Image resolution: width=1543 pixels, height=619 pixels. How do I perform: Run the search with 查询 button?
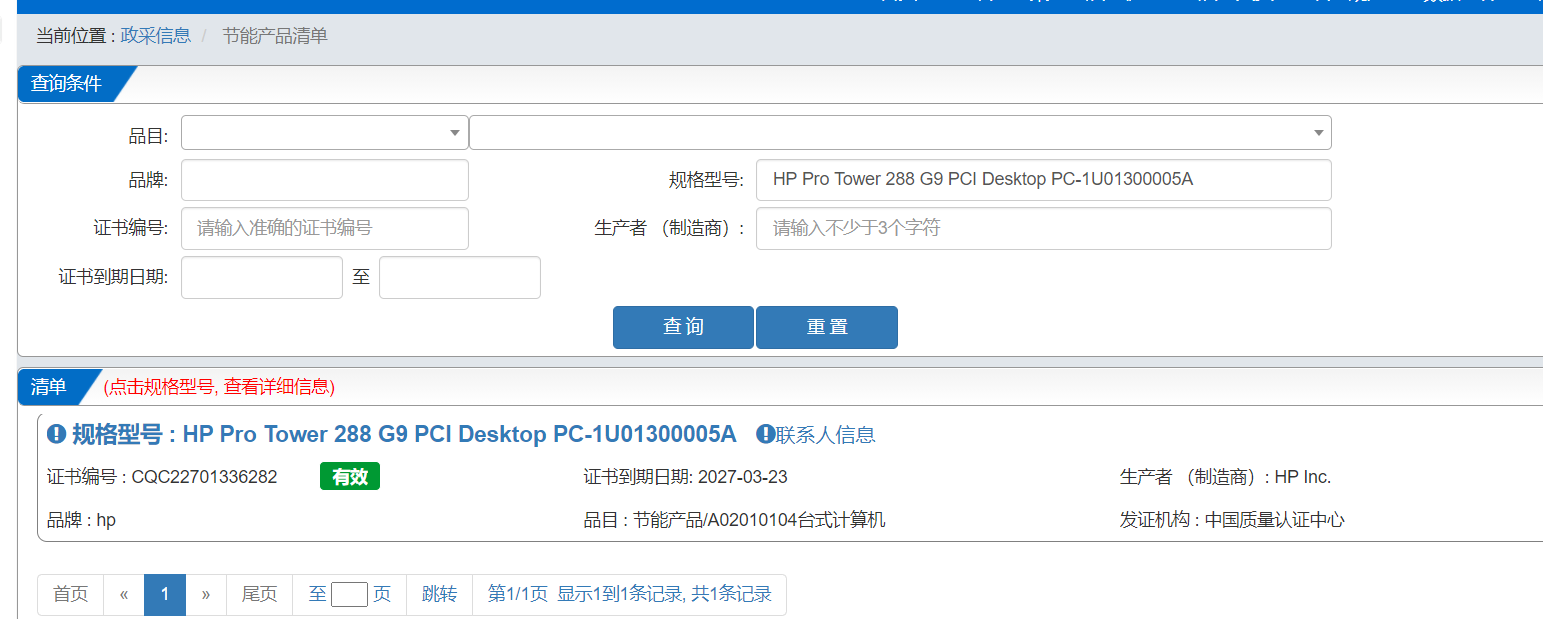coord(683,327)
